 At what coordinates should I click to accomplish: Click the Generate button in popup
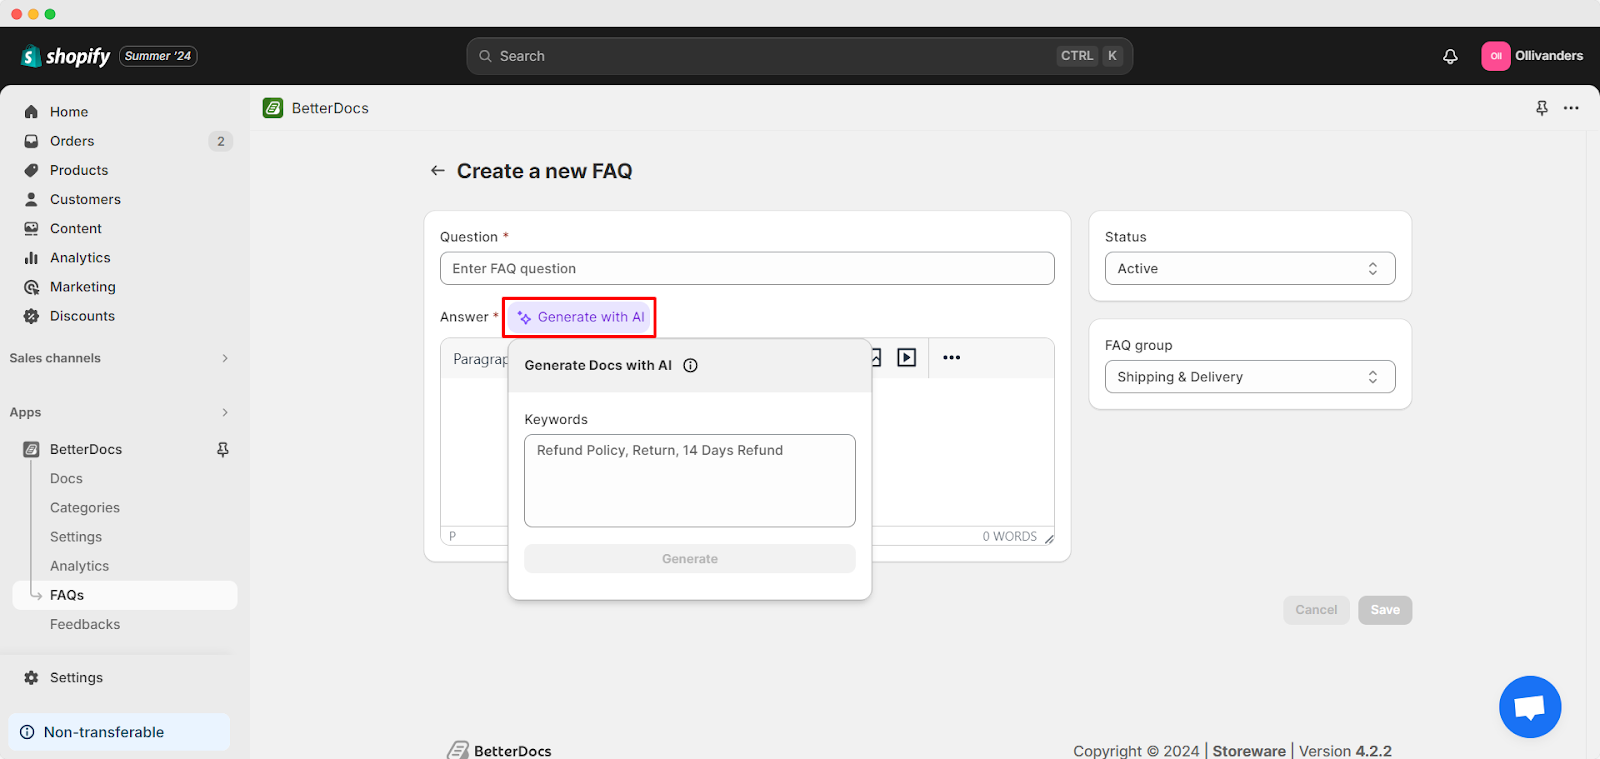[690, 559]
